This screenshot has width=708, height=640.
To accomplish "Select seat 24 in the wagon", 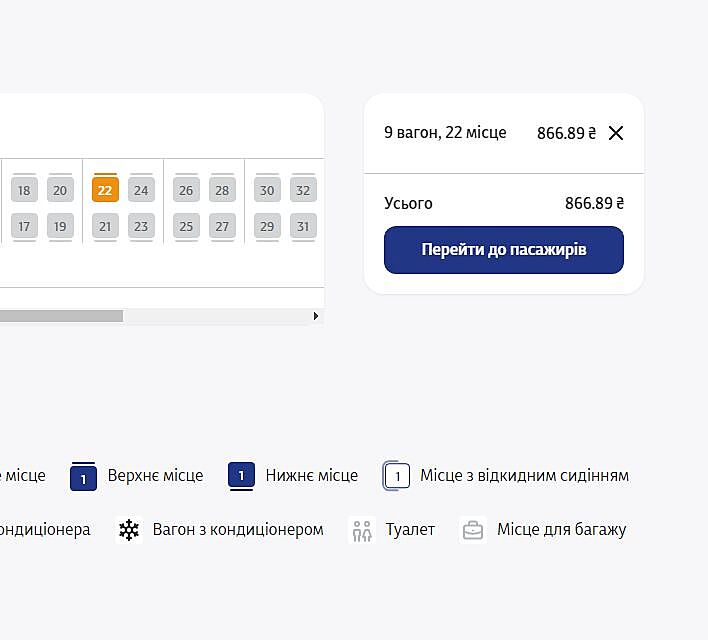I will (x=141, y=190).
